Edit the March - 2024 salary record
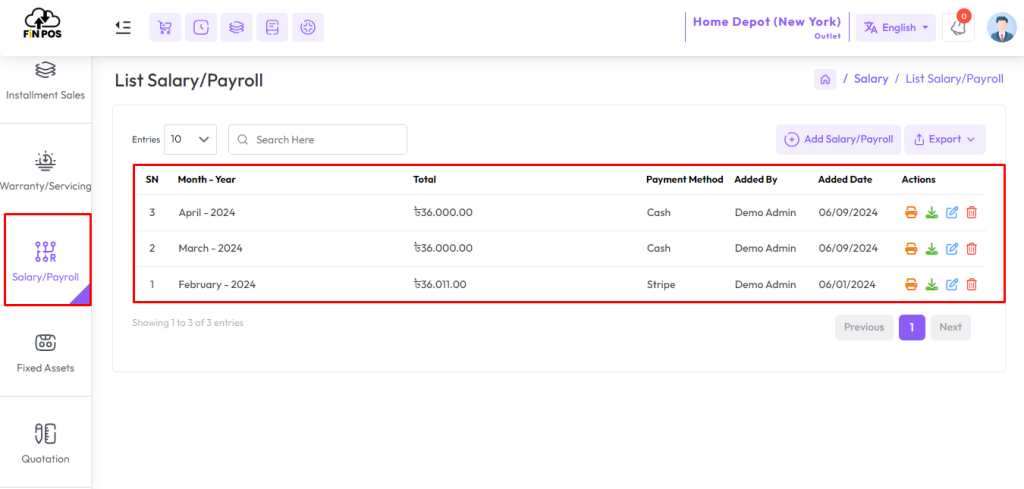Viewport: 1024px width, 489px height. coord(952,248)
